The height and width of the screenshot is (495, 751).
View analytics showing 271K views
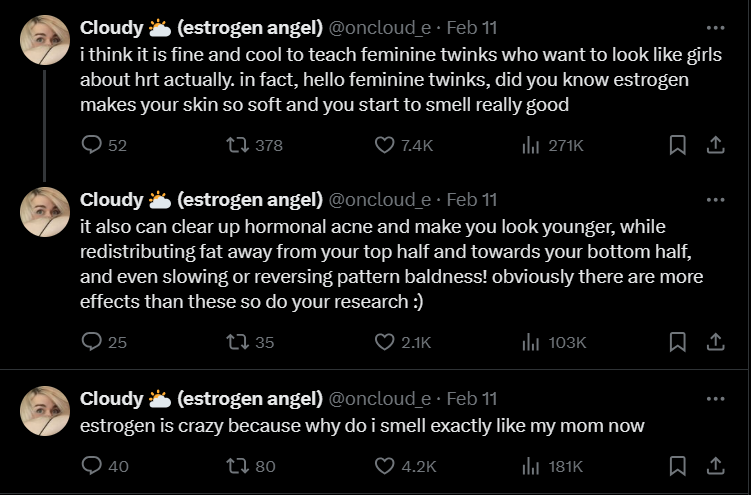coord(531,145)
